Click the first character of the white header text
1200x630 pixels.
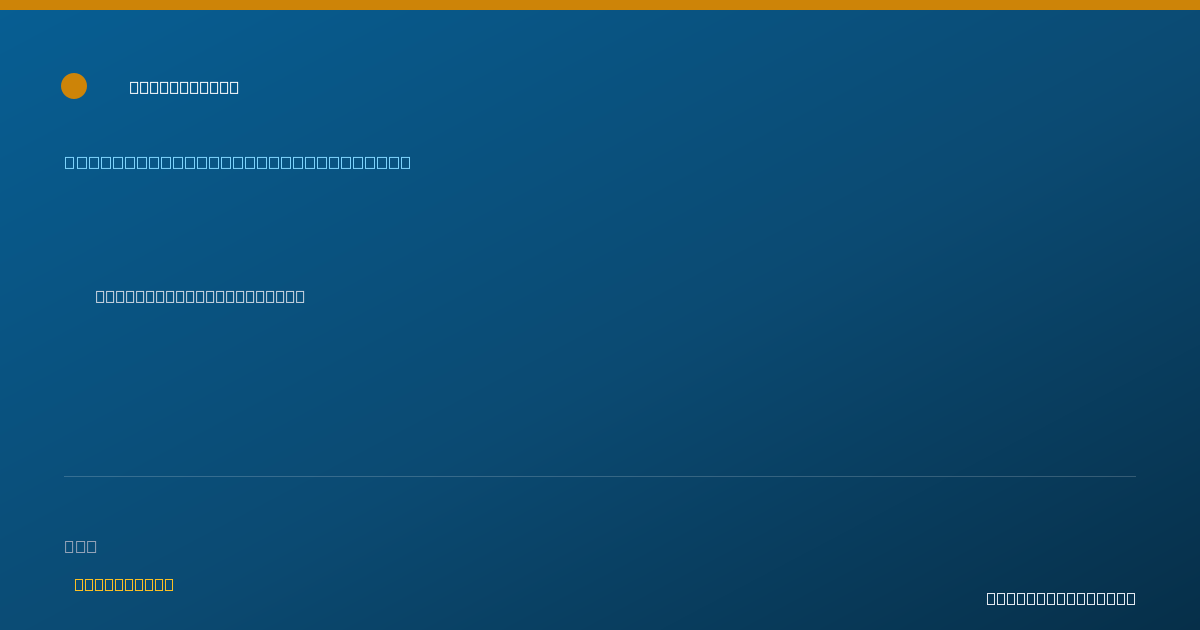click(134, 87)
